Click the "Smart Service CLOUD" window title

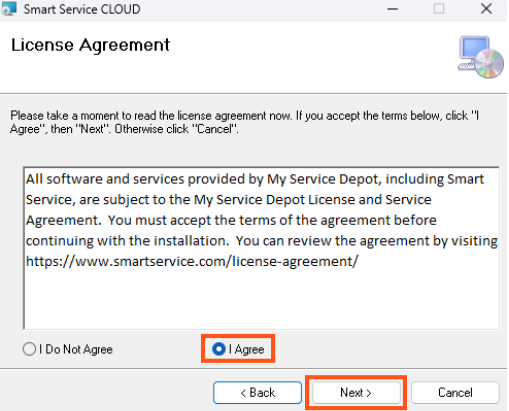(82, 9)
